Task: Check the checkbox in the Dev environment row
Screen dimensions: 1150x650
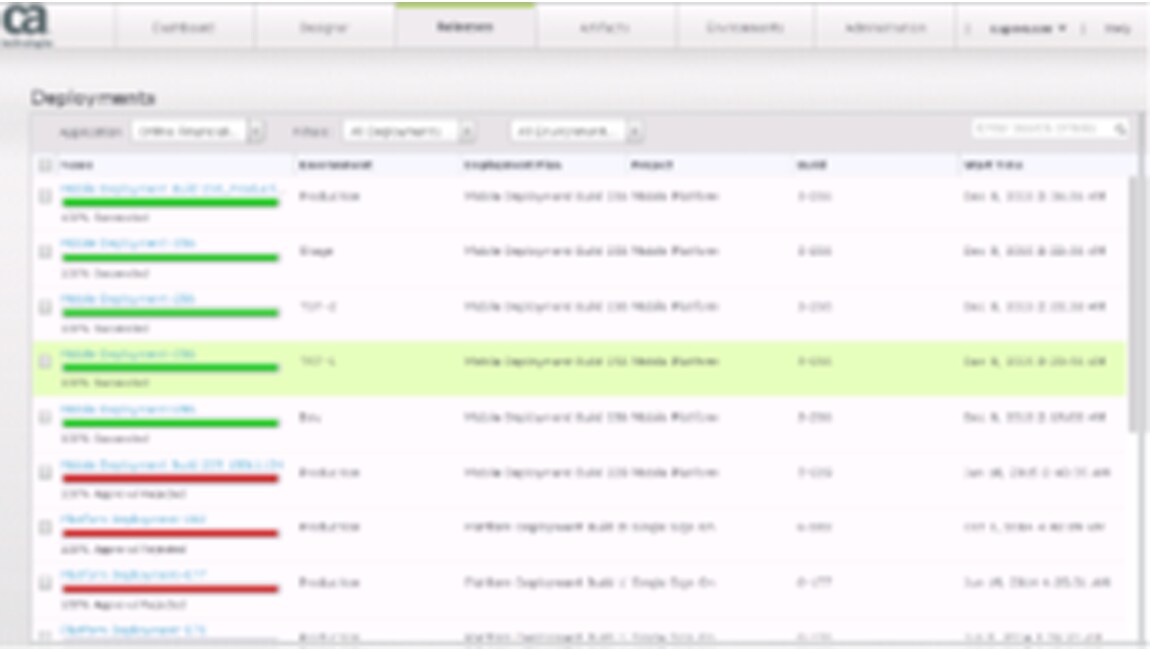Action: tap(45, 417)
